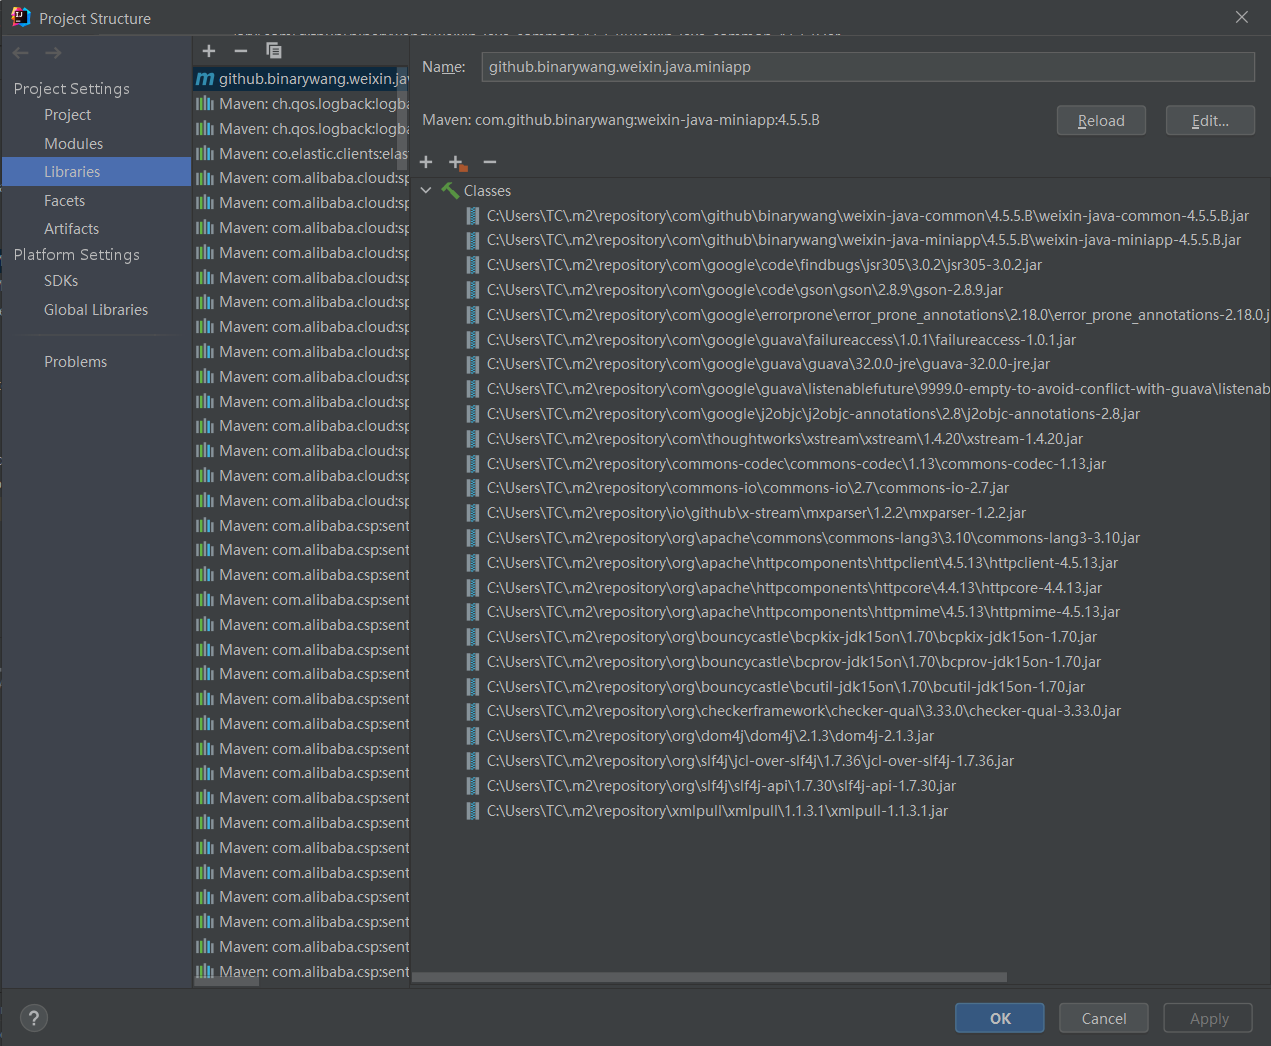Select Libraries in the sidebar
This screenshot has height=1046, width=1271.
click(96, 172)
